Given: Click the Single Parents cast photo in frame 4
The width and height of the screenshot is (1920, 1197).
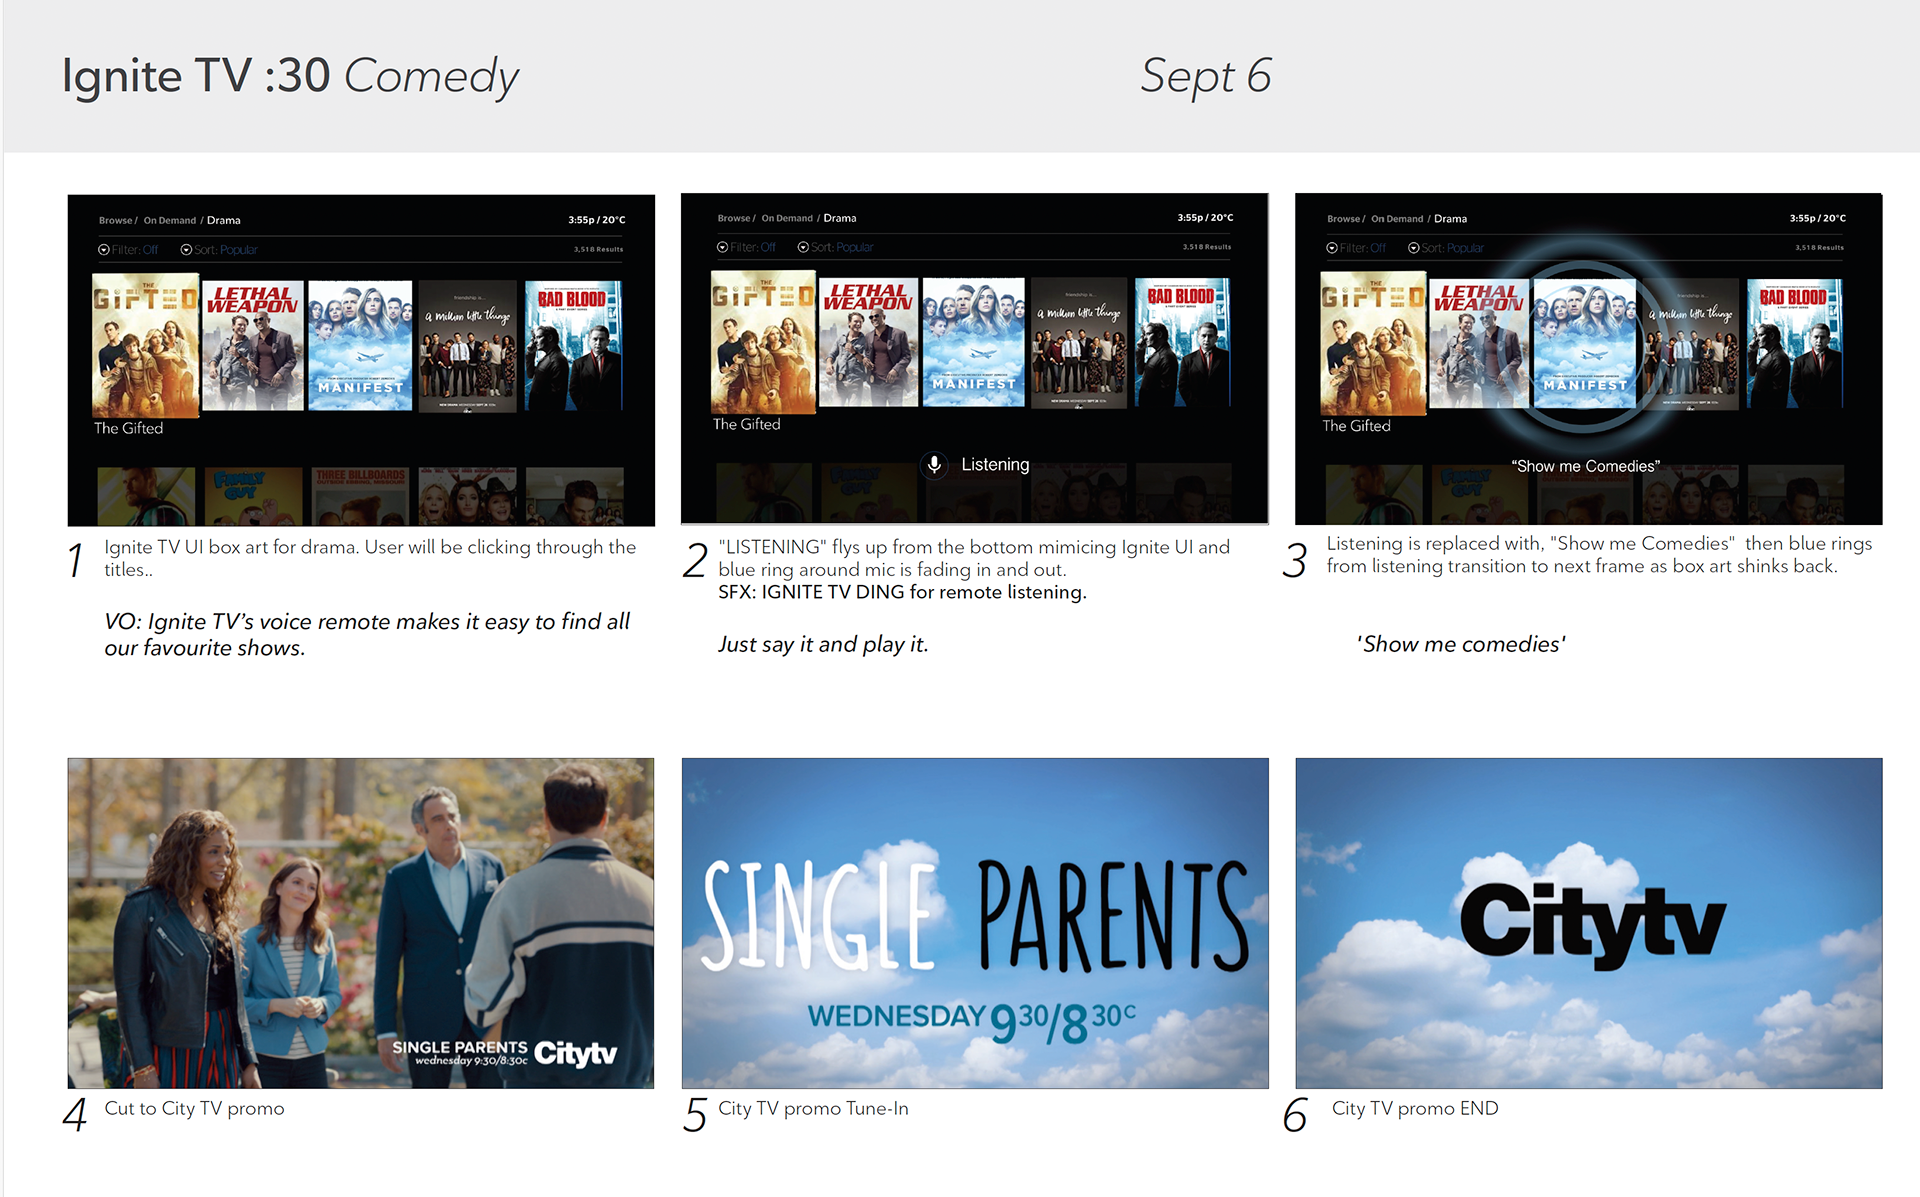Looking at the screenshot, I should point(361,923).
